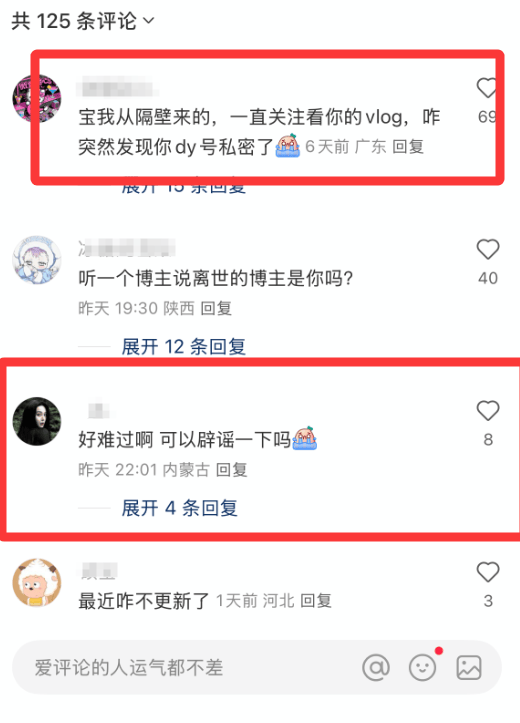Open the @ mention icon
The height and width of the screenshot is (723, 520).
click(x=376, y=667)
